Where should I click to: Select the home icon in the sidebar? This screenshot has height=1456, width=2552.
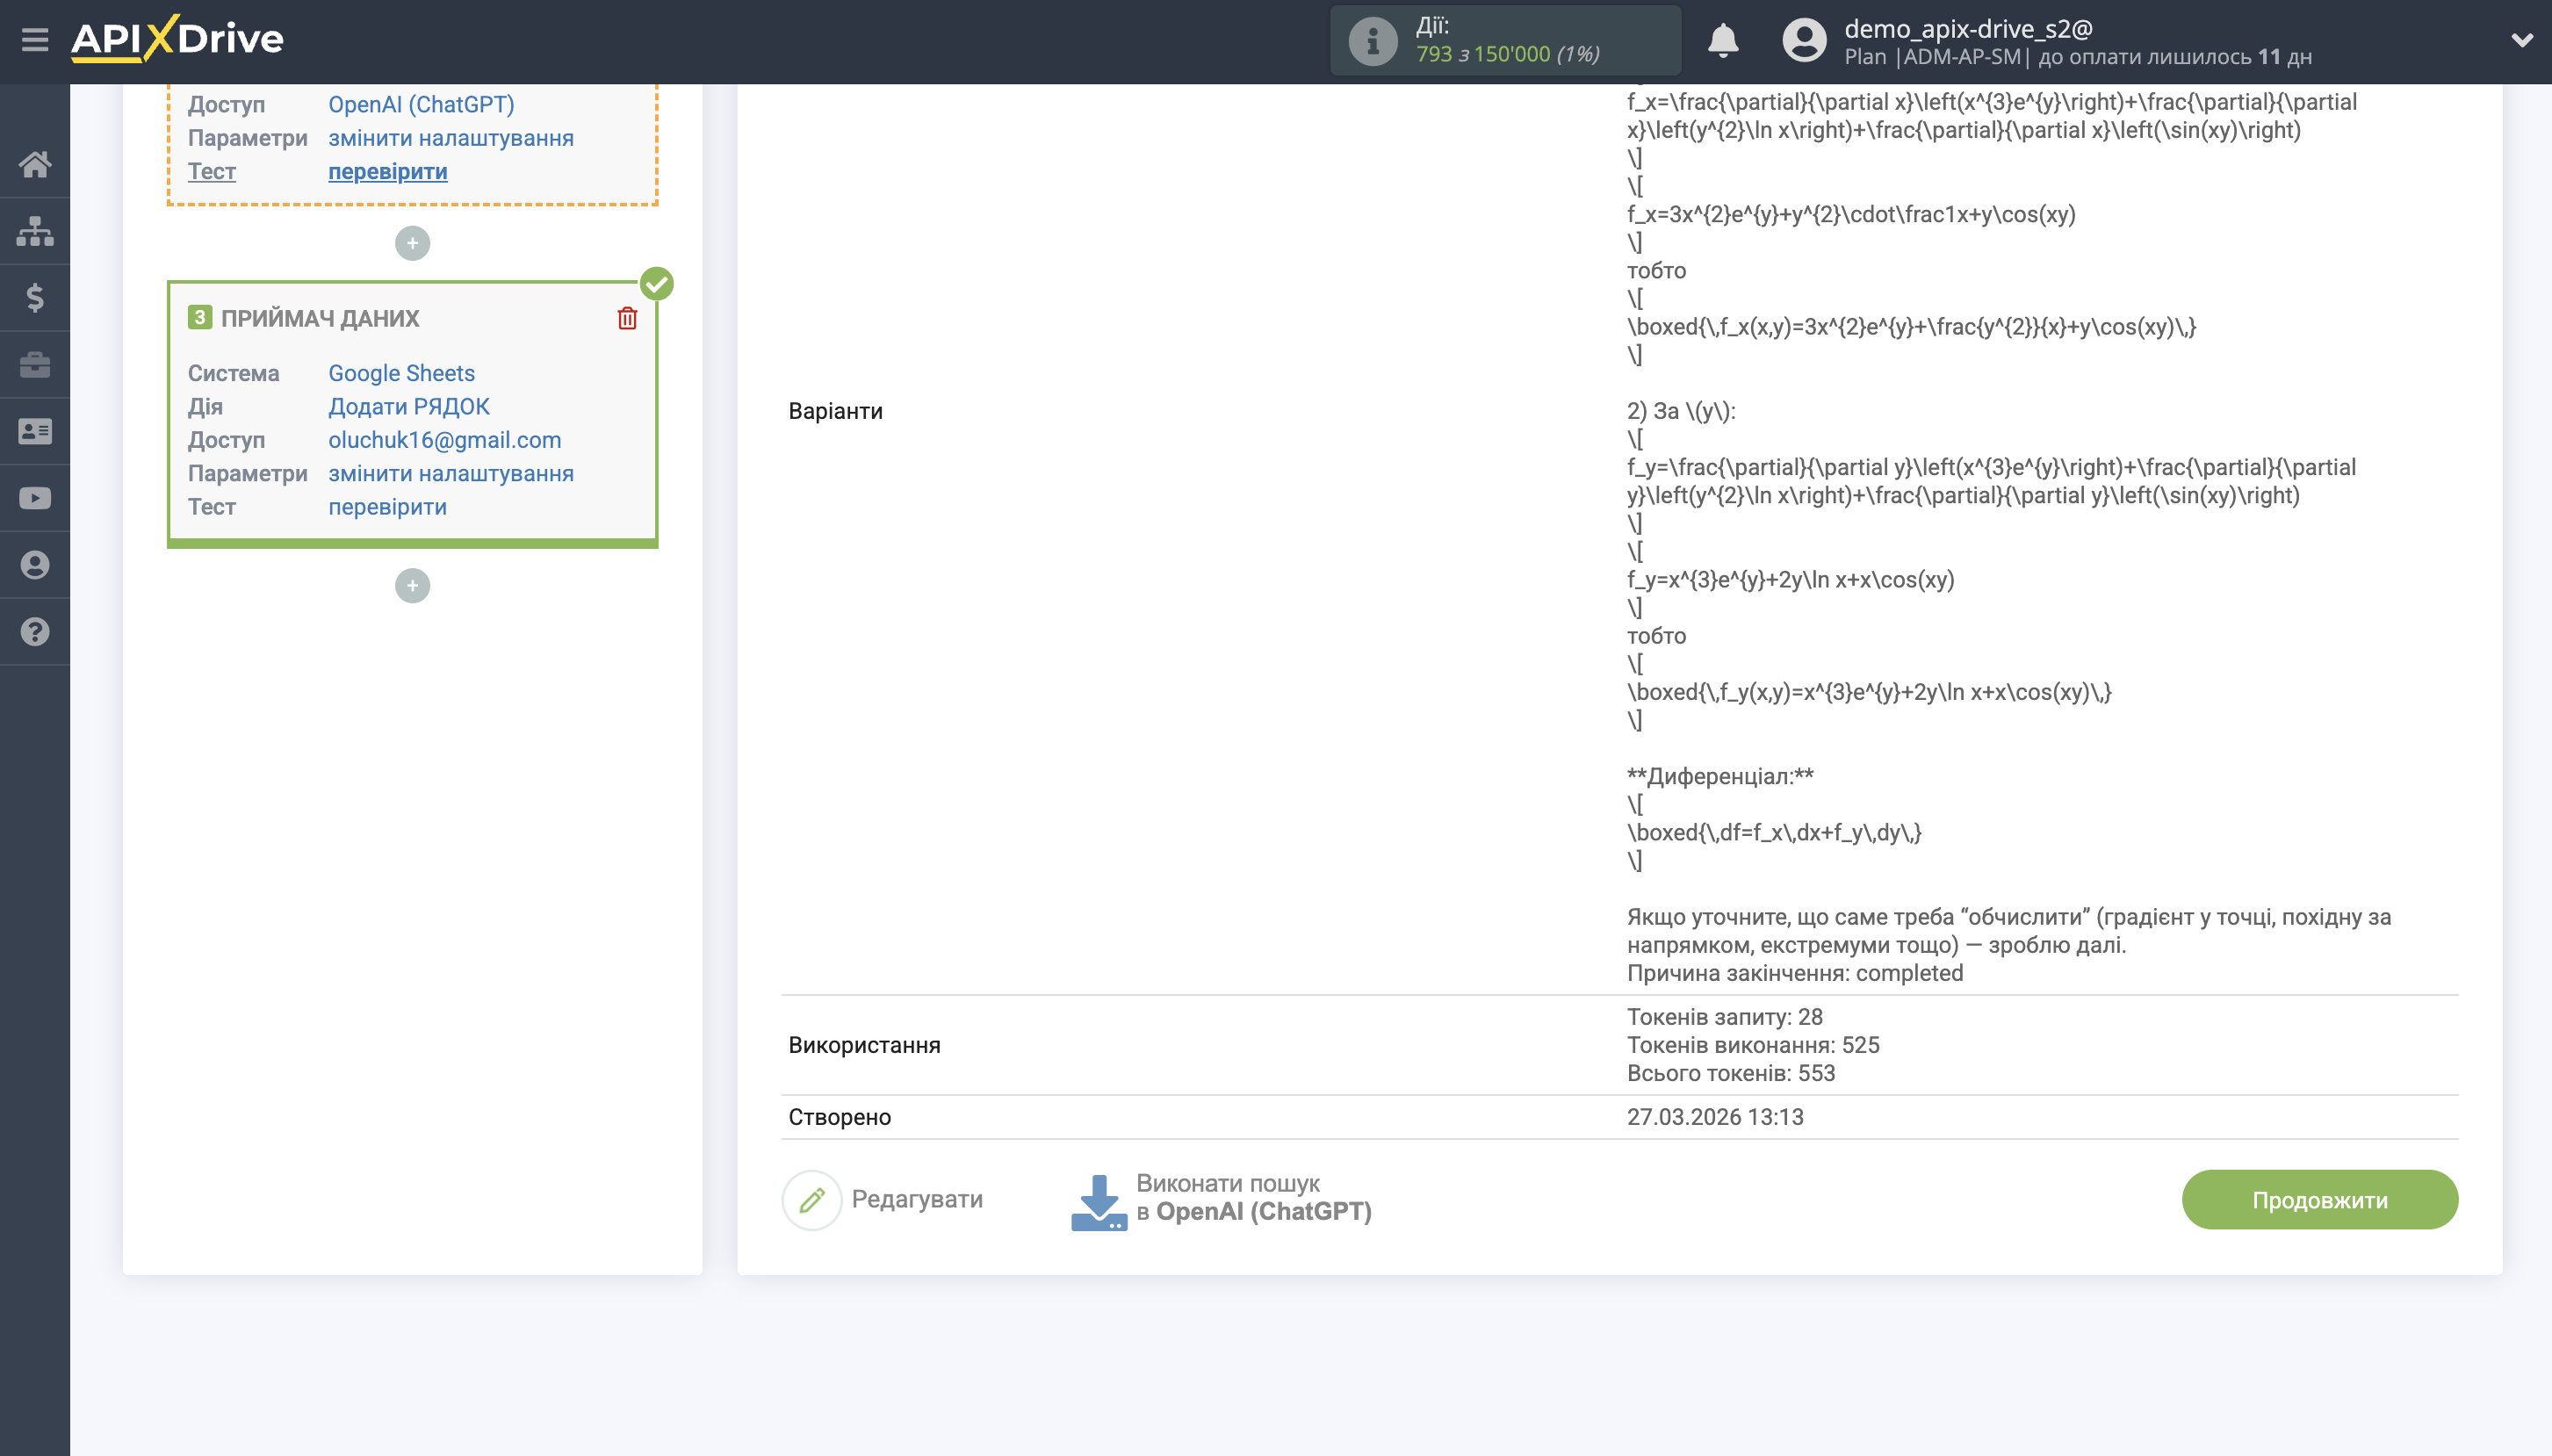click(x=36, y=164)
